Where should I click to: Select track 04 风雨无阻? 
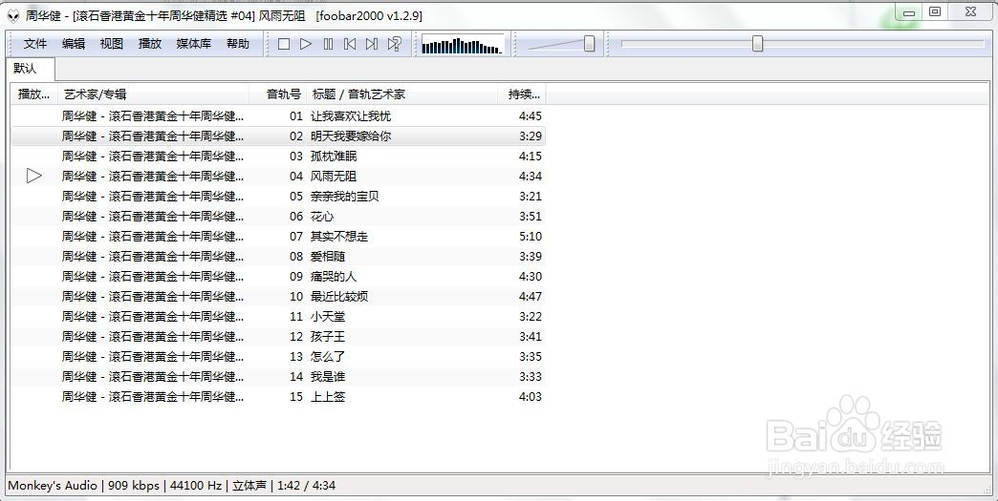pyautogui.click(x=279, y=176)
